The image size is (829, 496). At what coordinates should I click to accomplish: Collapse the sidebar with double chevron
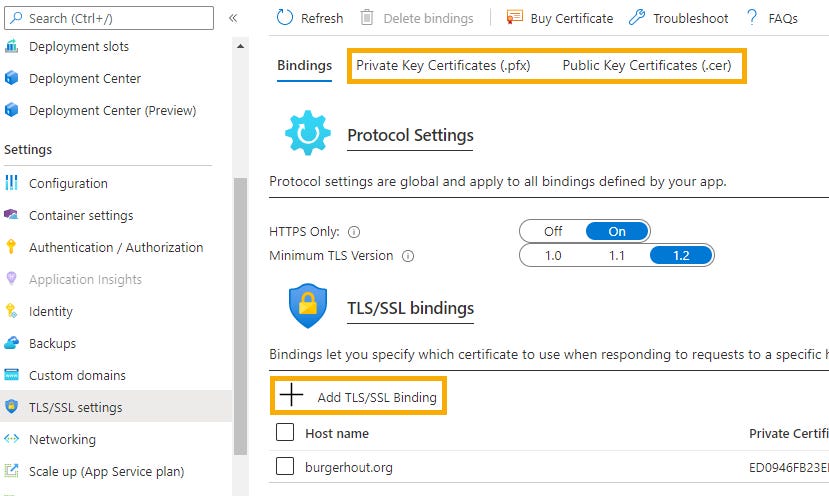(233, 18)
